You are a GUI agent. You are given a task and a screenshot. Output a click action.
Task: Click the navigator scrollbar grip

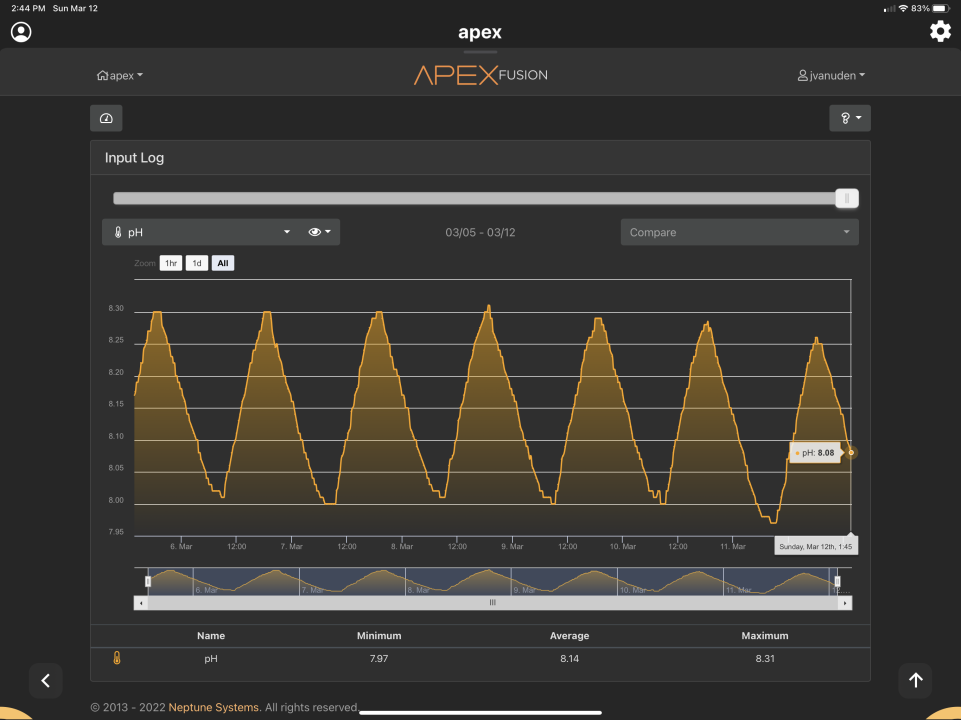493,603
